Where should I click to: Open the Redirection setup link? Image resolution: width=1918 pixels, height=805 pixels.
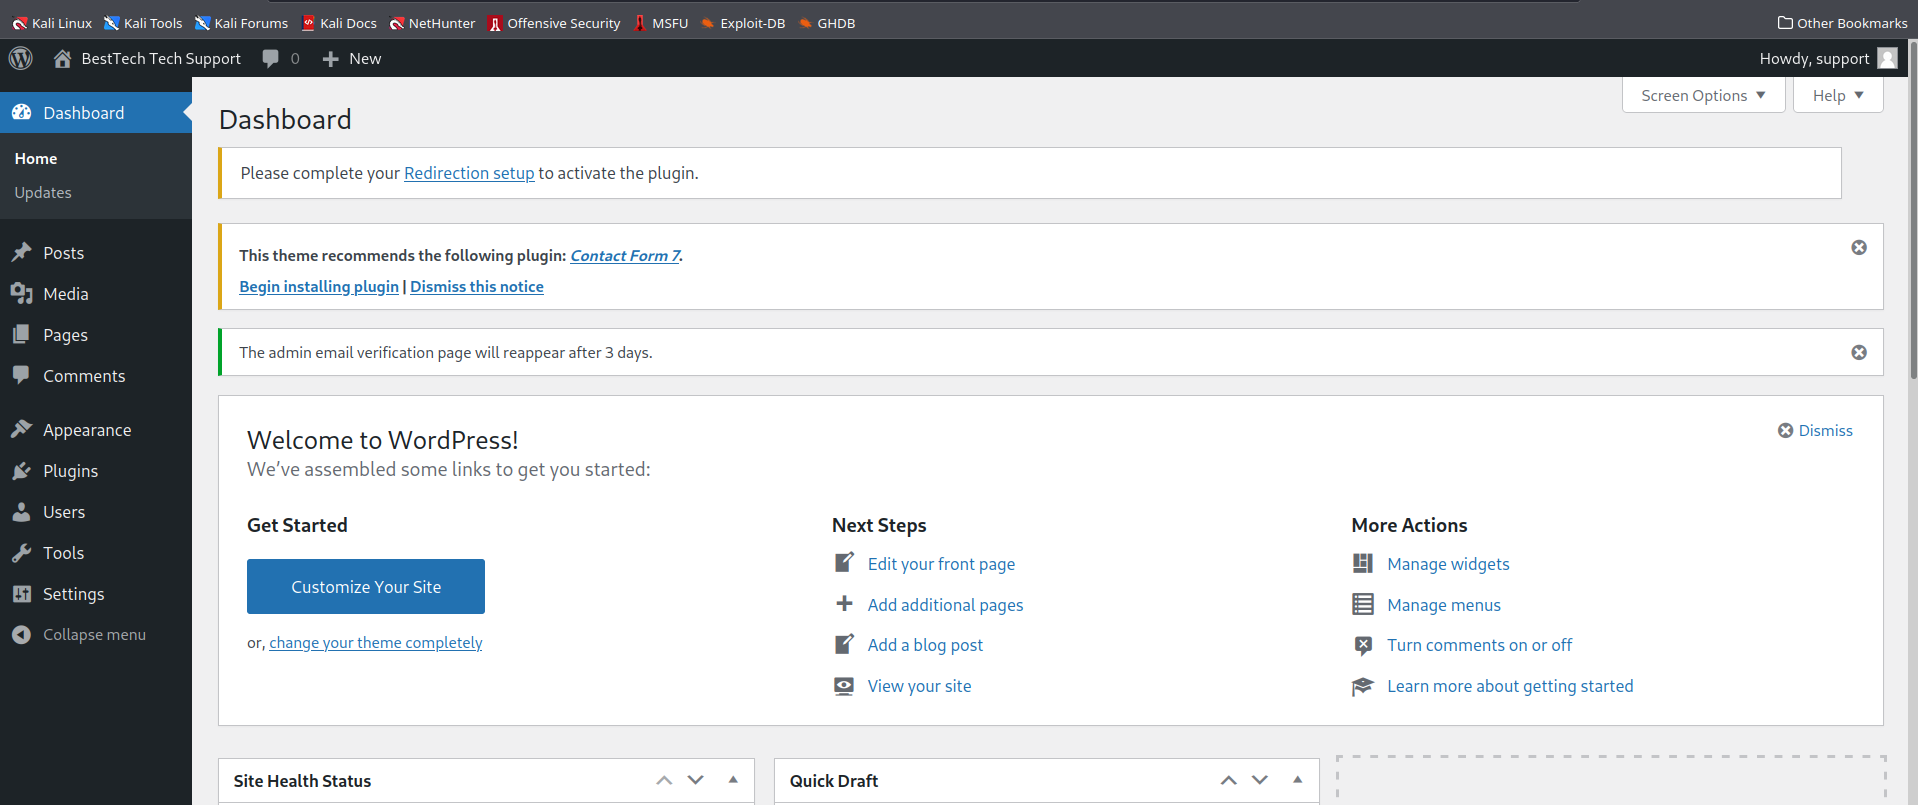pos(469,173)
